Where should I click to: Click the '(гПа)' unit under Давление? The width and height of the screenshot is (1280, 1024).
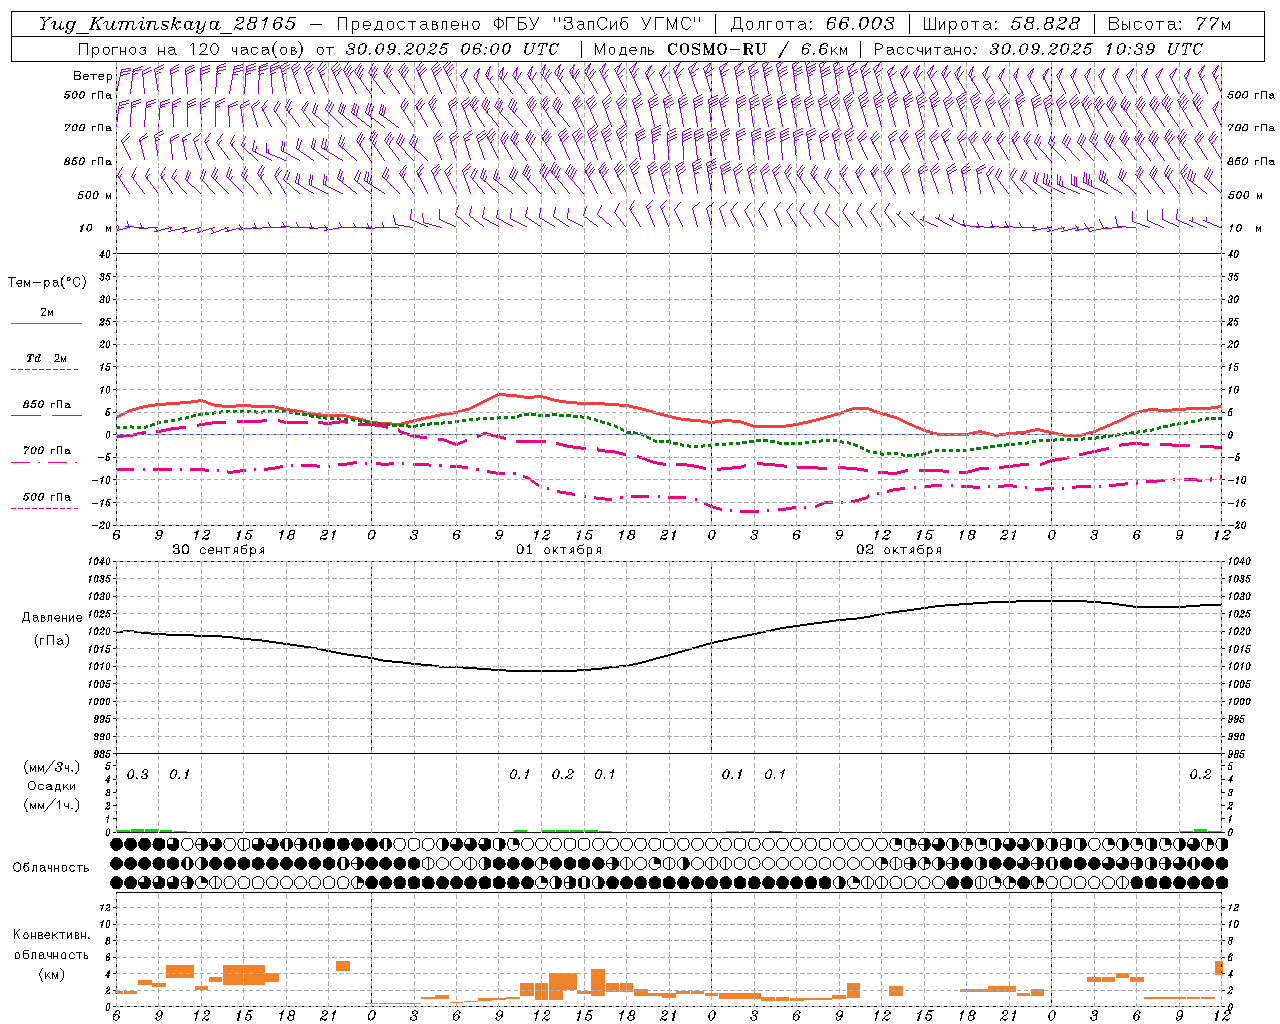click(52, 640)
